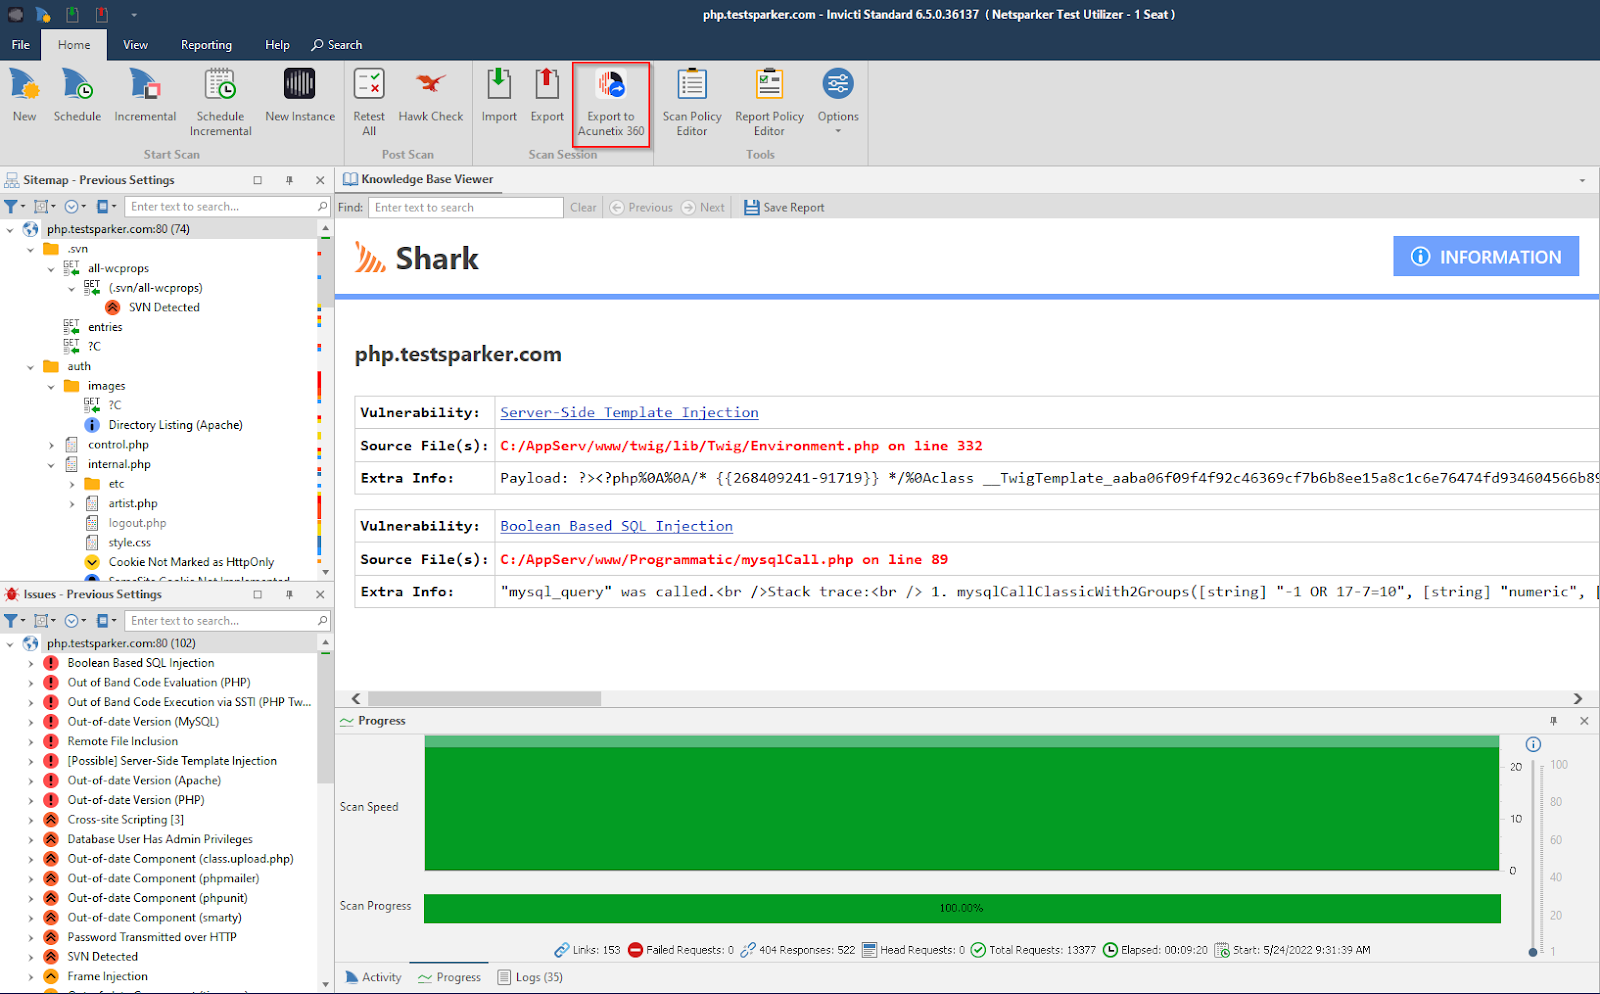
Task: Open Boolean Based SQL Injection link
Action: pos(616,526)
